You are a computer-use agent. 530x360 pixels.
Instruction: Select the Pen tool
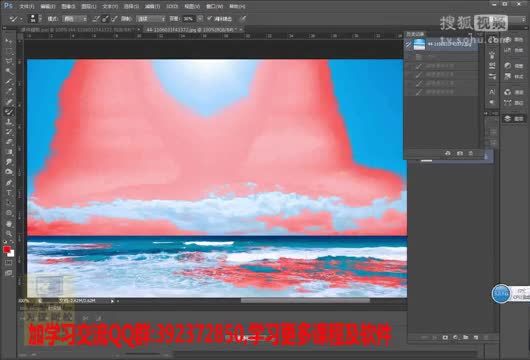click(x=8, y=183)
